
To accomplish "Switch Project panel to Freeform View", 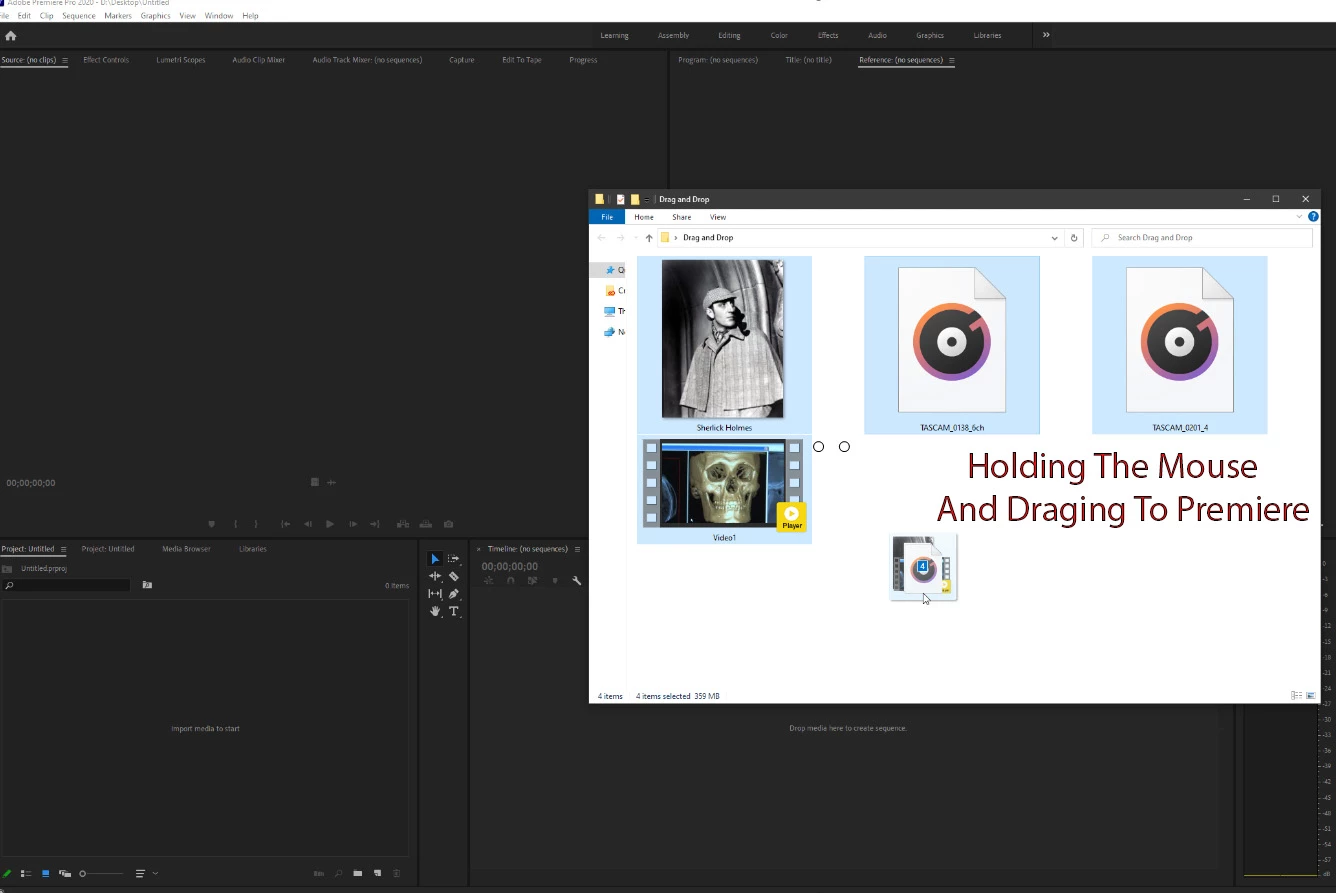I will click(65, 873).
